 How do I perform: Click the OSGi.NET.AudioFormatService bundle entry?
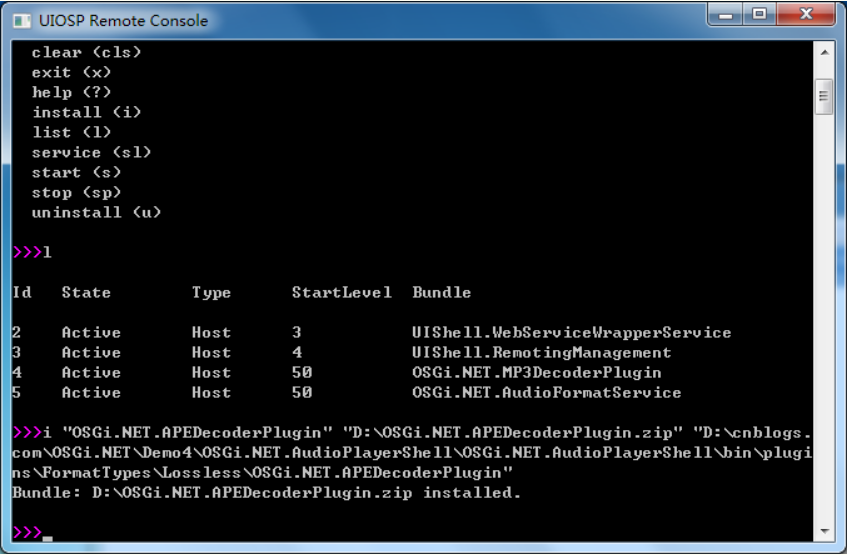[x=546, y=392]
